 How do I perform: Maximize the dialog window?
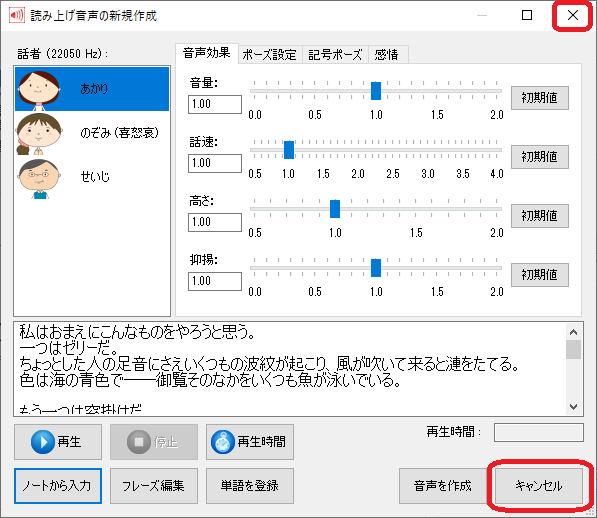coord(527,15)
